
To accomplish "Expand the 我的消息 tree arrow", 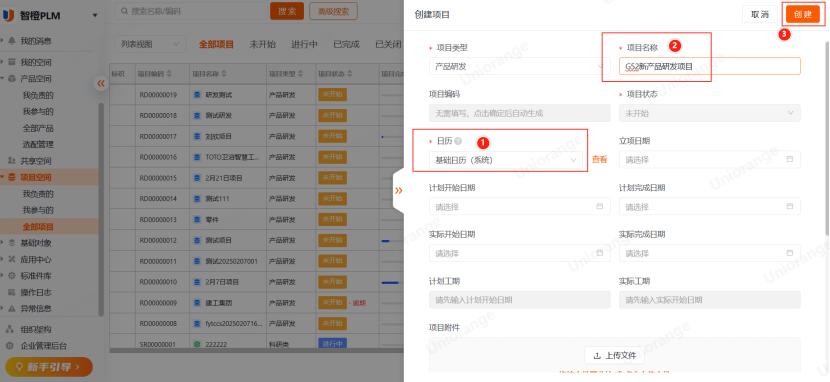I will [x=3, y=41].
